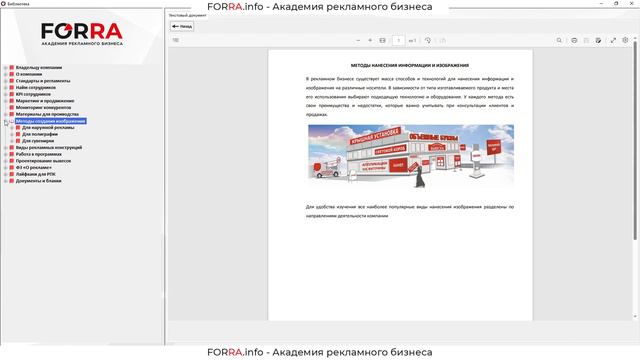The image size is (640, 360).
Task: Click the red icon beside 'Для полиграфии'
Action: [18, 134]
